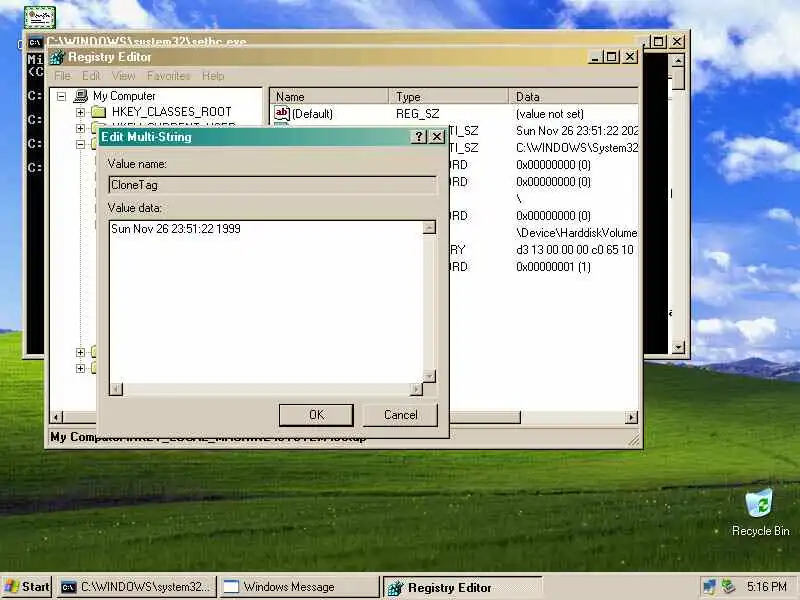The width and height of the screenshot is (800, 600).
Task: Open the View menu in Registry Editor
Action: (123, 76)
